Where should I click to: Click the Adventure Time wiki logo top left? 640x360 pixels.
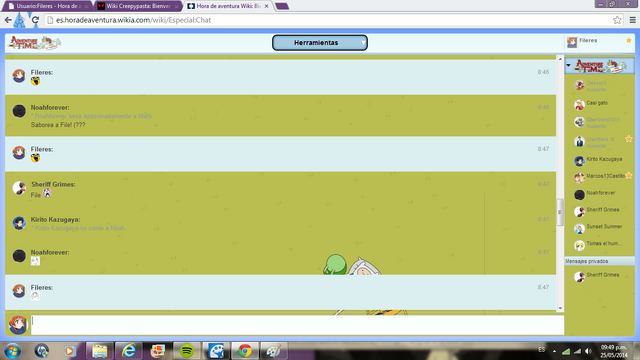pos(35,42)
